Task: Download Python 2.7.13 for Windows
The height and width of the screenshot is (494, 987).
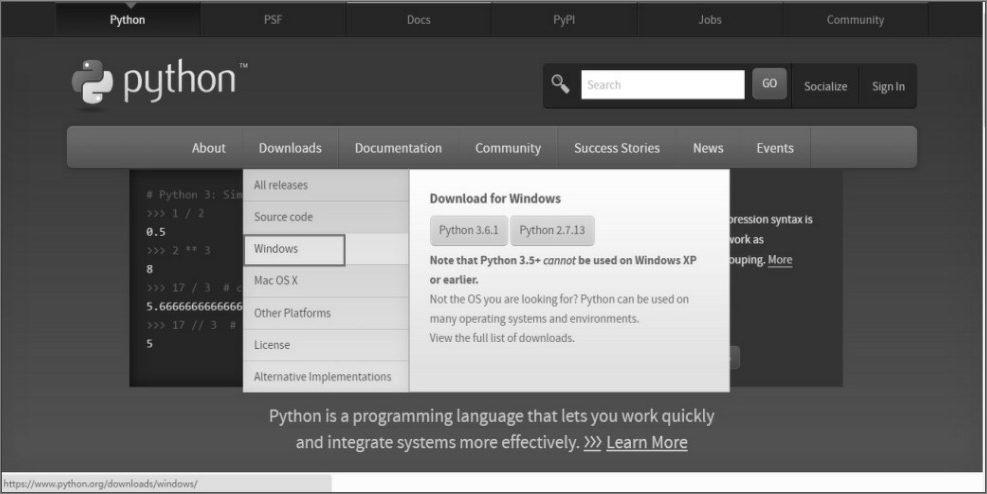Action: (552, 230)
